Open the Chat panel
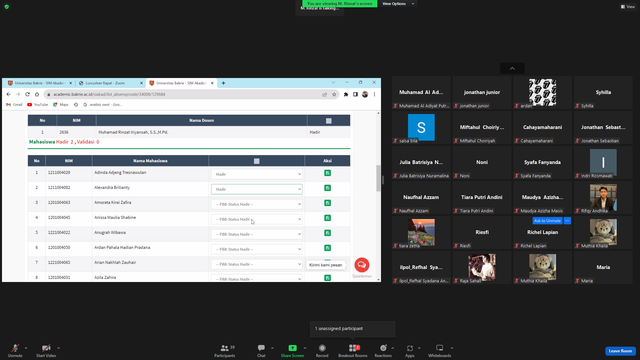Screen dimensions: 640x360 (261, 350)
